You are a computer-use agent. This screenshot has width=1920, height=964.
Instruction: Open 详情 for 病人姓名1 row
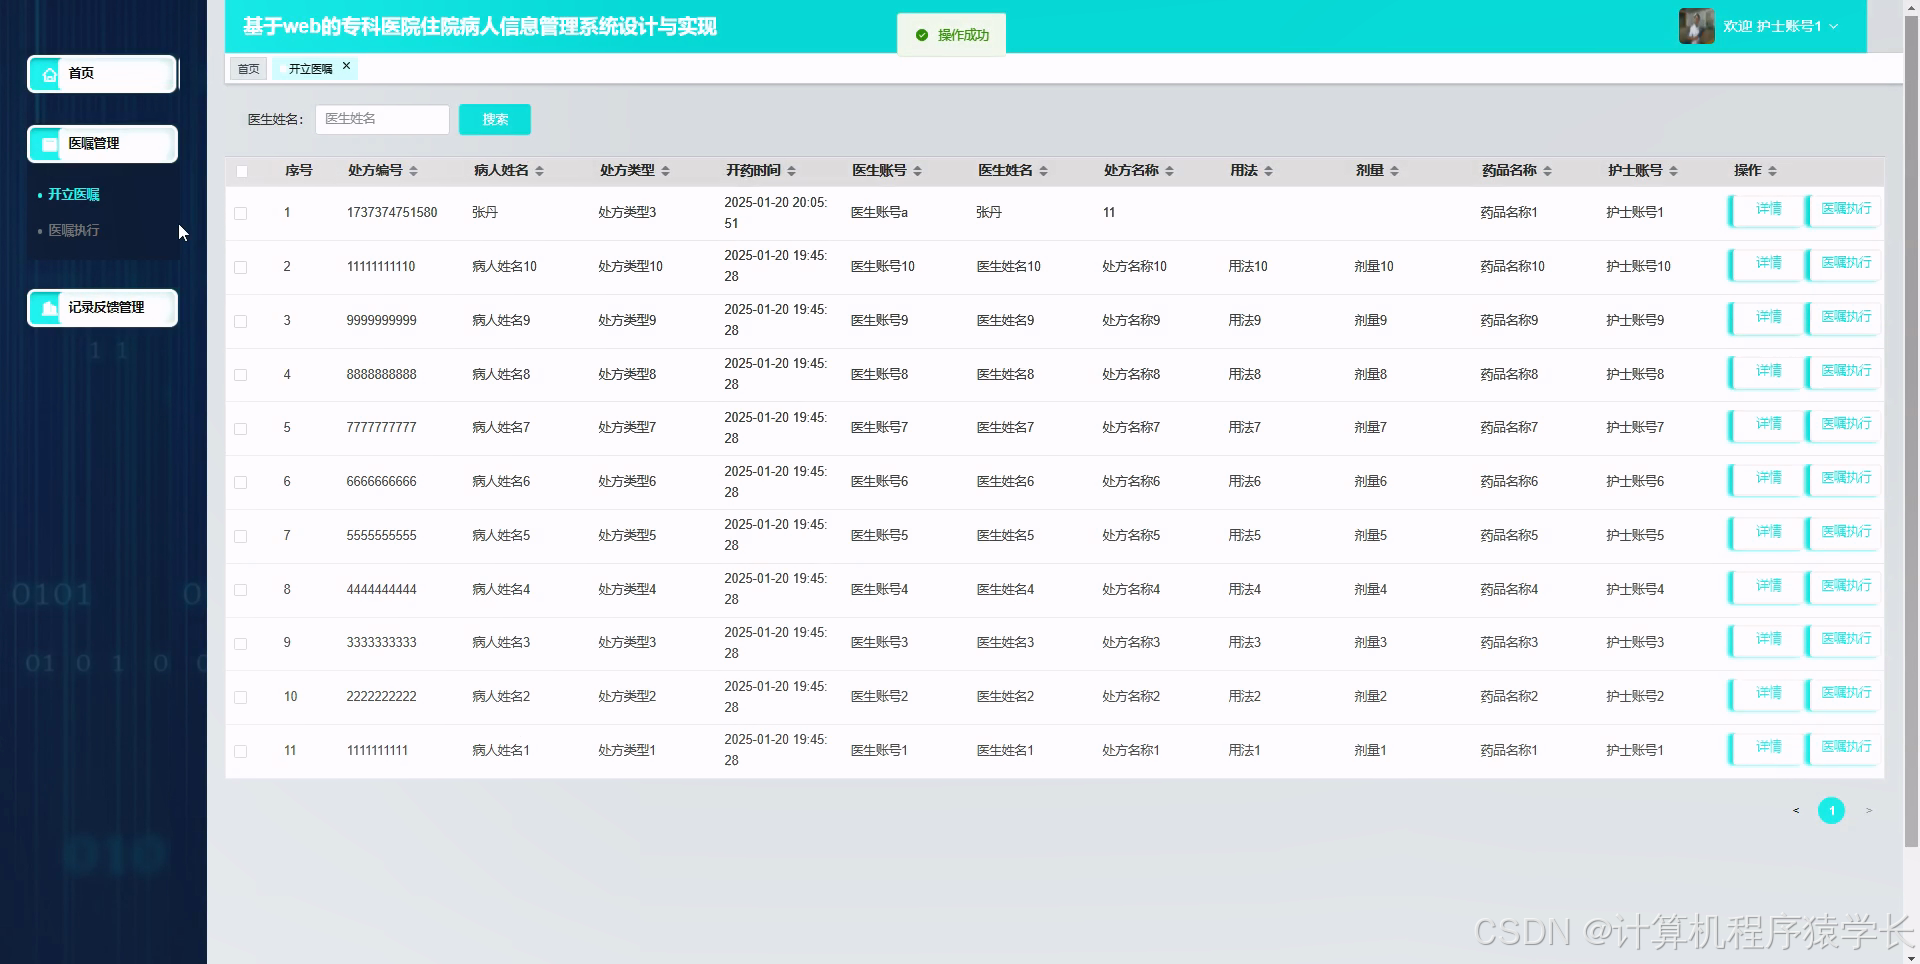(1766, 748)
